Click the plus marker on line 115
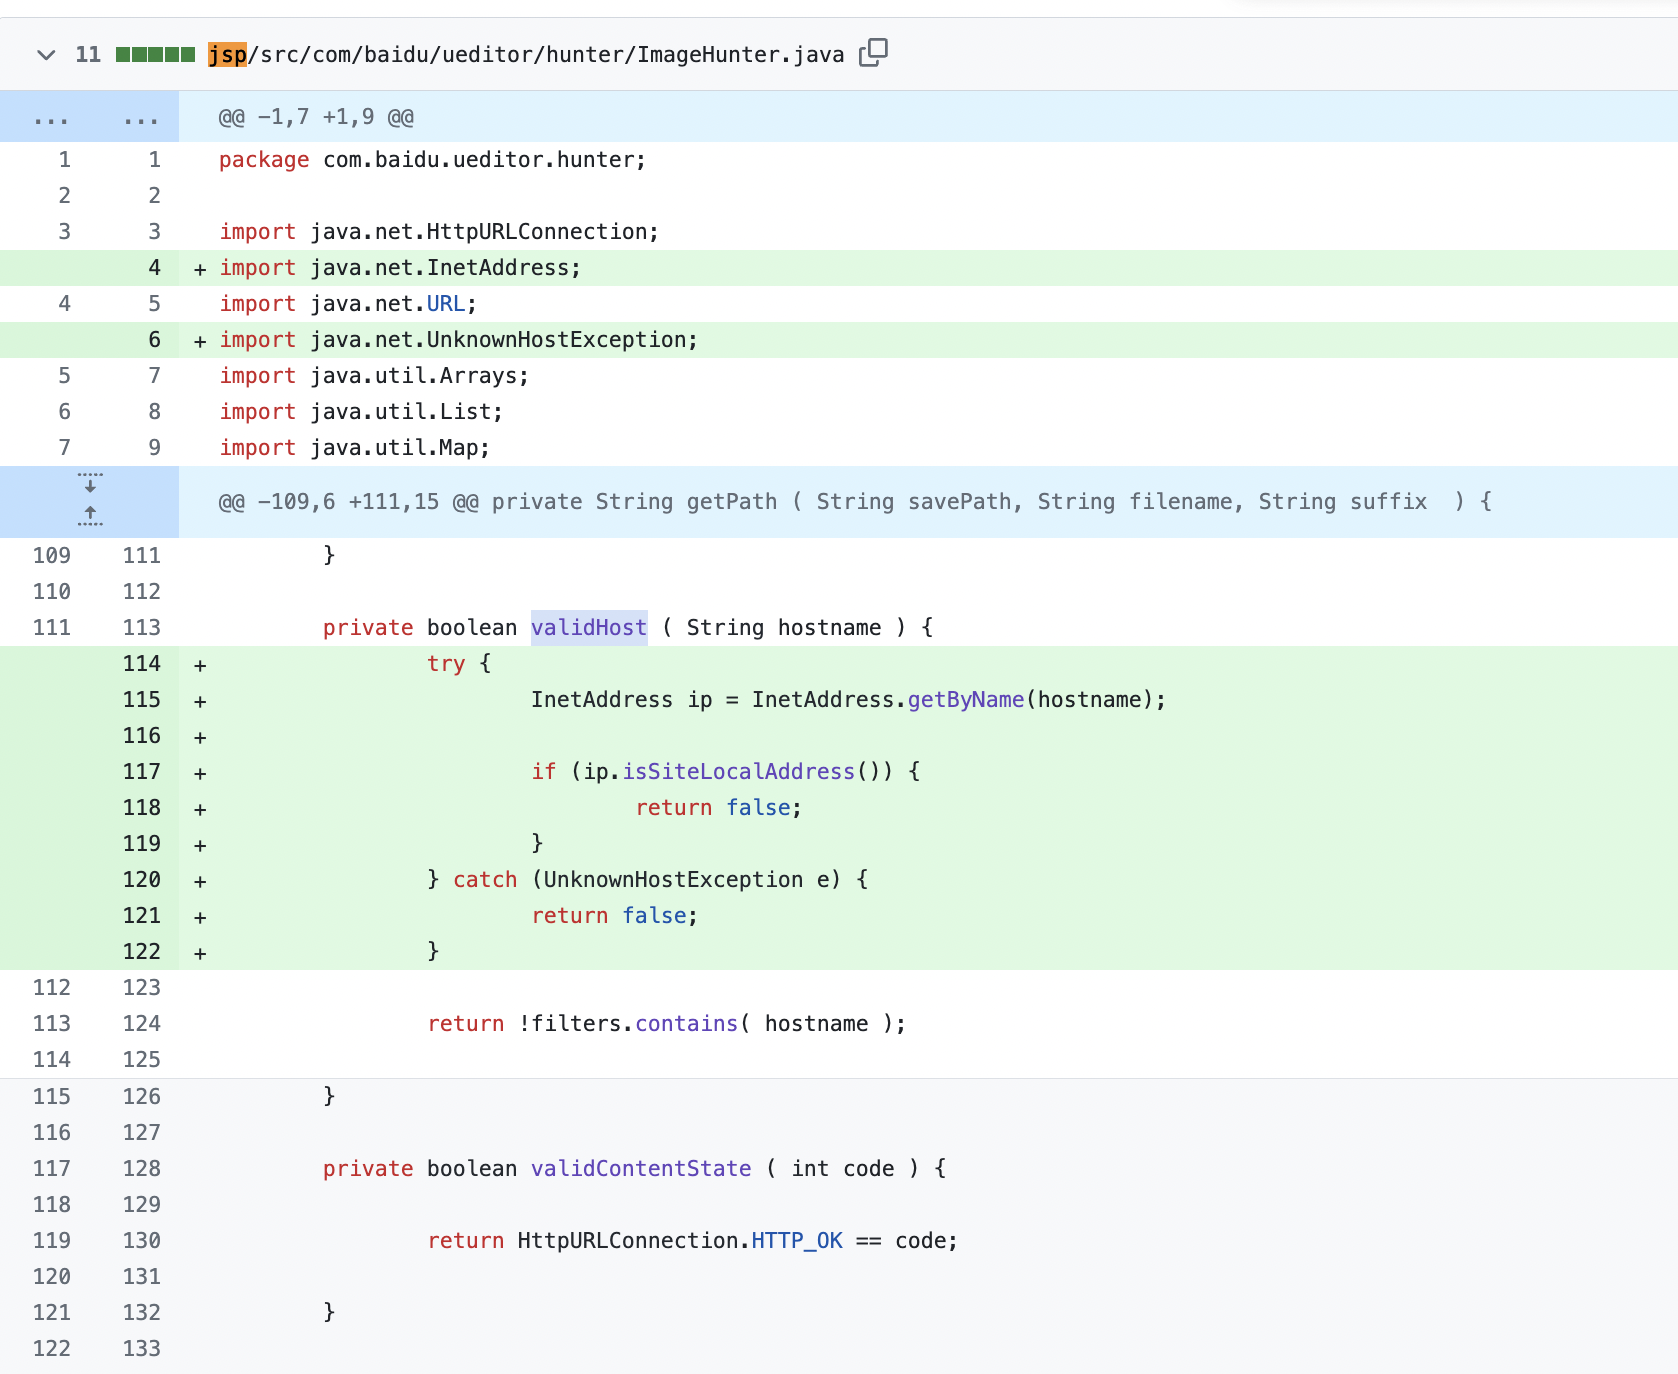The height and width of the screenshot is (1374, 1678). tap(200, 701)
